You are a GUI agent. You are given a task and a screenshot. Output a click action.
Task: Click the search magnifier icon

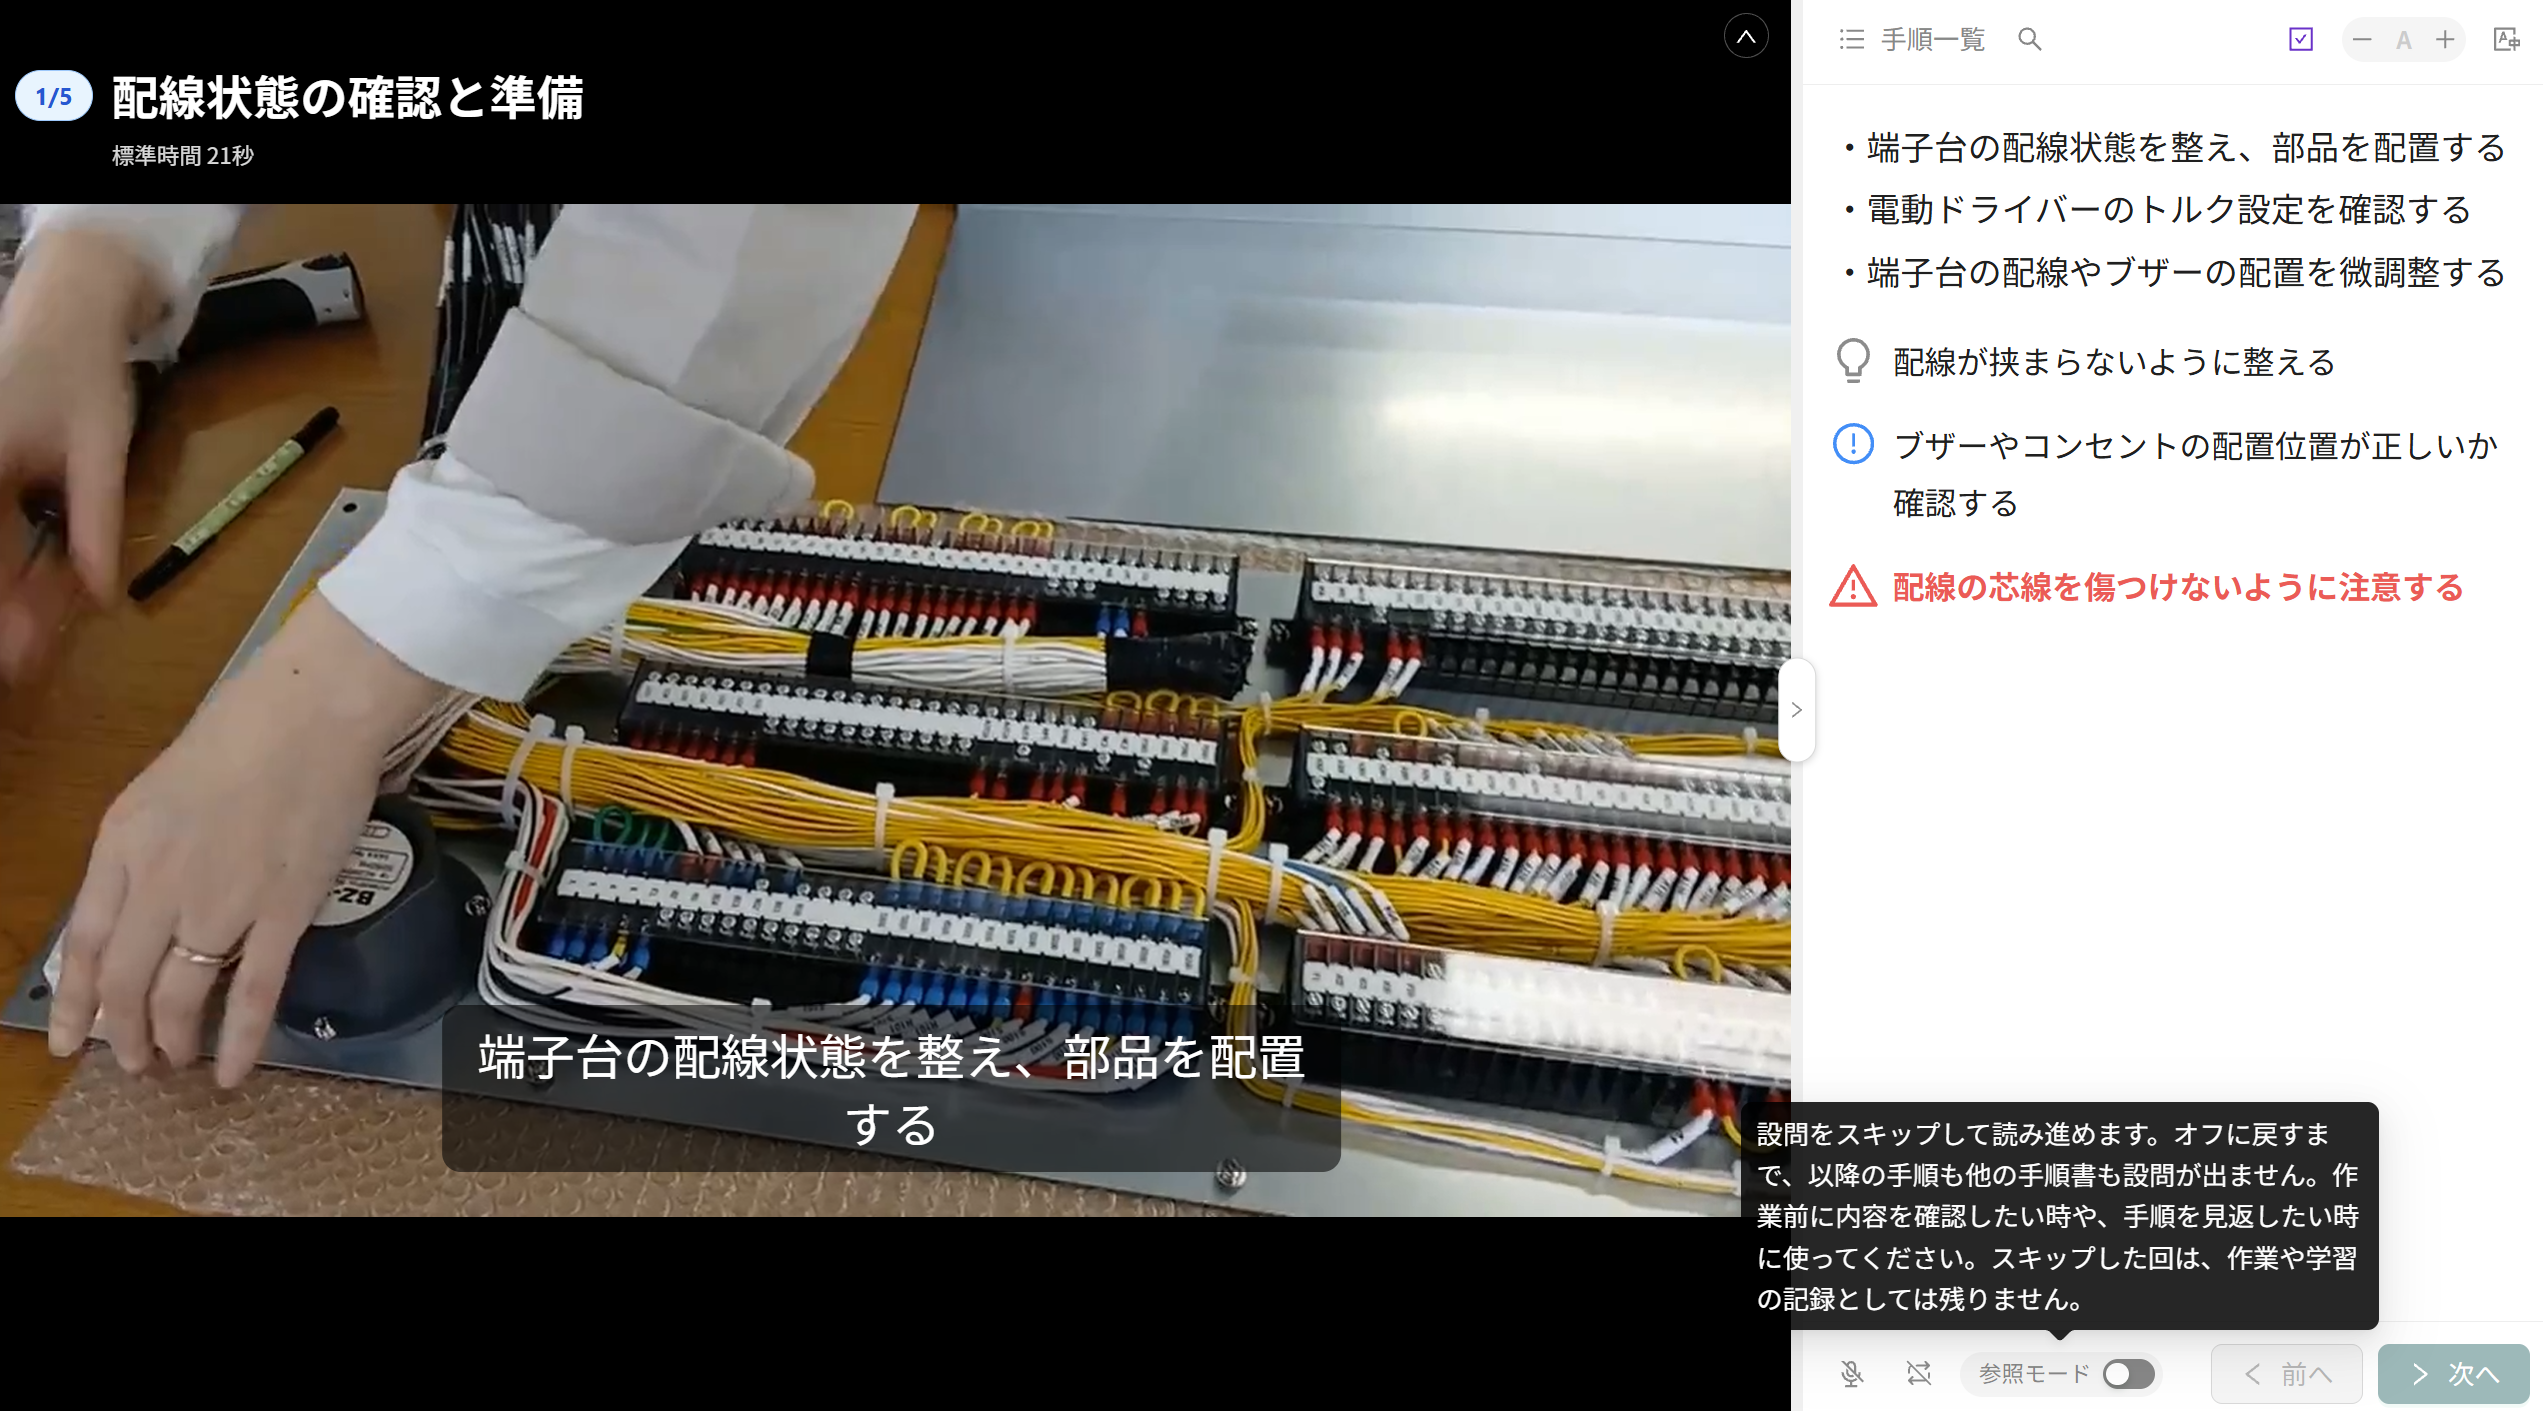[2029, 40]
